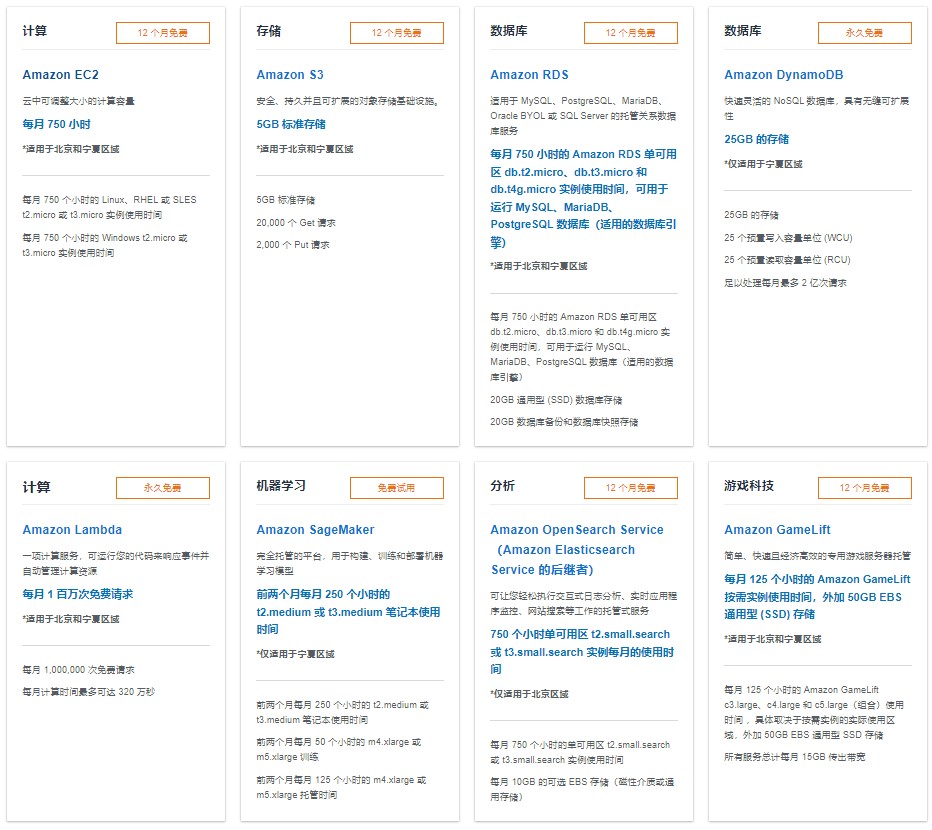Click the 永久免费 badge on the DynamoDB card
932x830 pixels.
[865, 33]
